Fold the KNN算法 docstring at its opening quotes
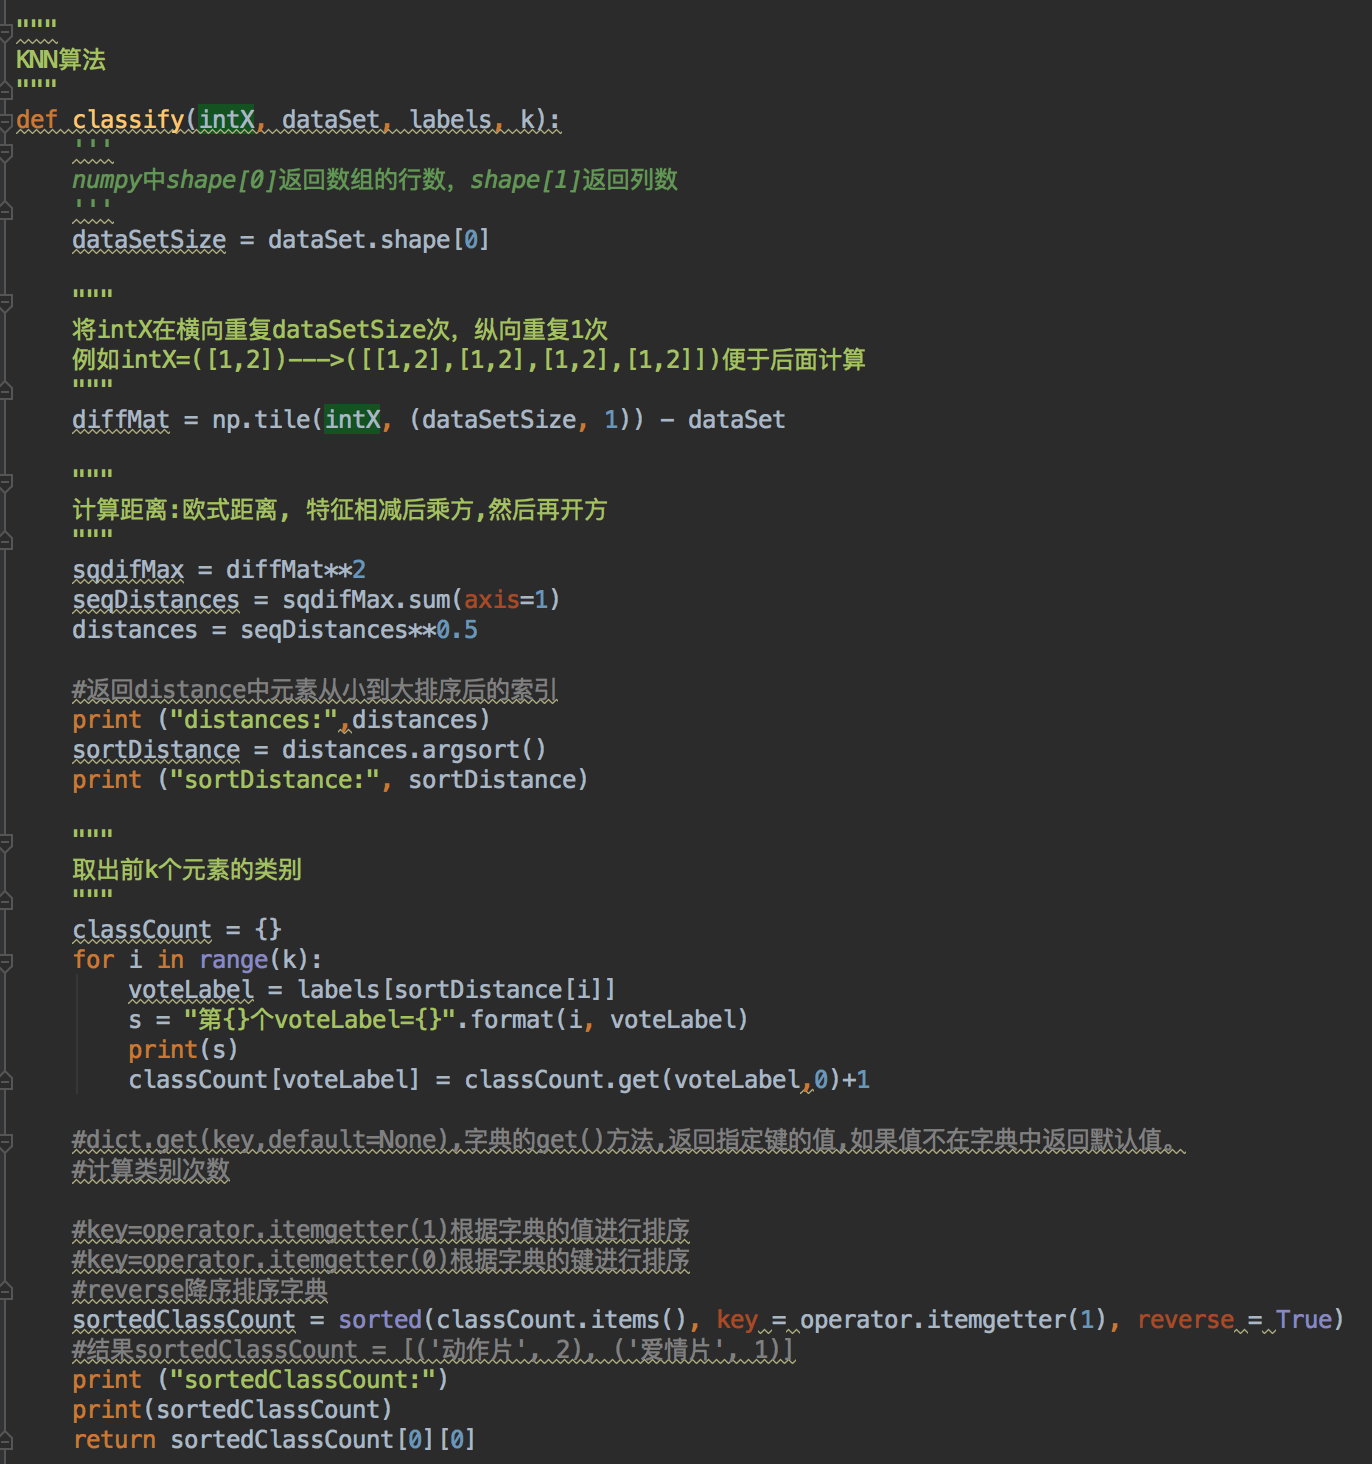Screen dimensions: 1372x1464 pos(5,32)
